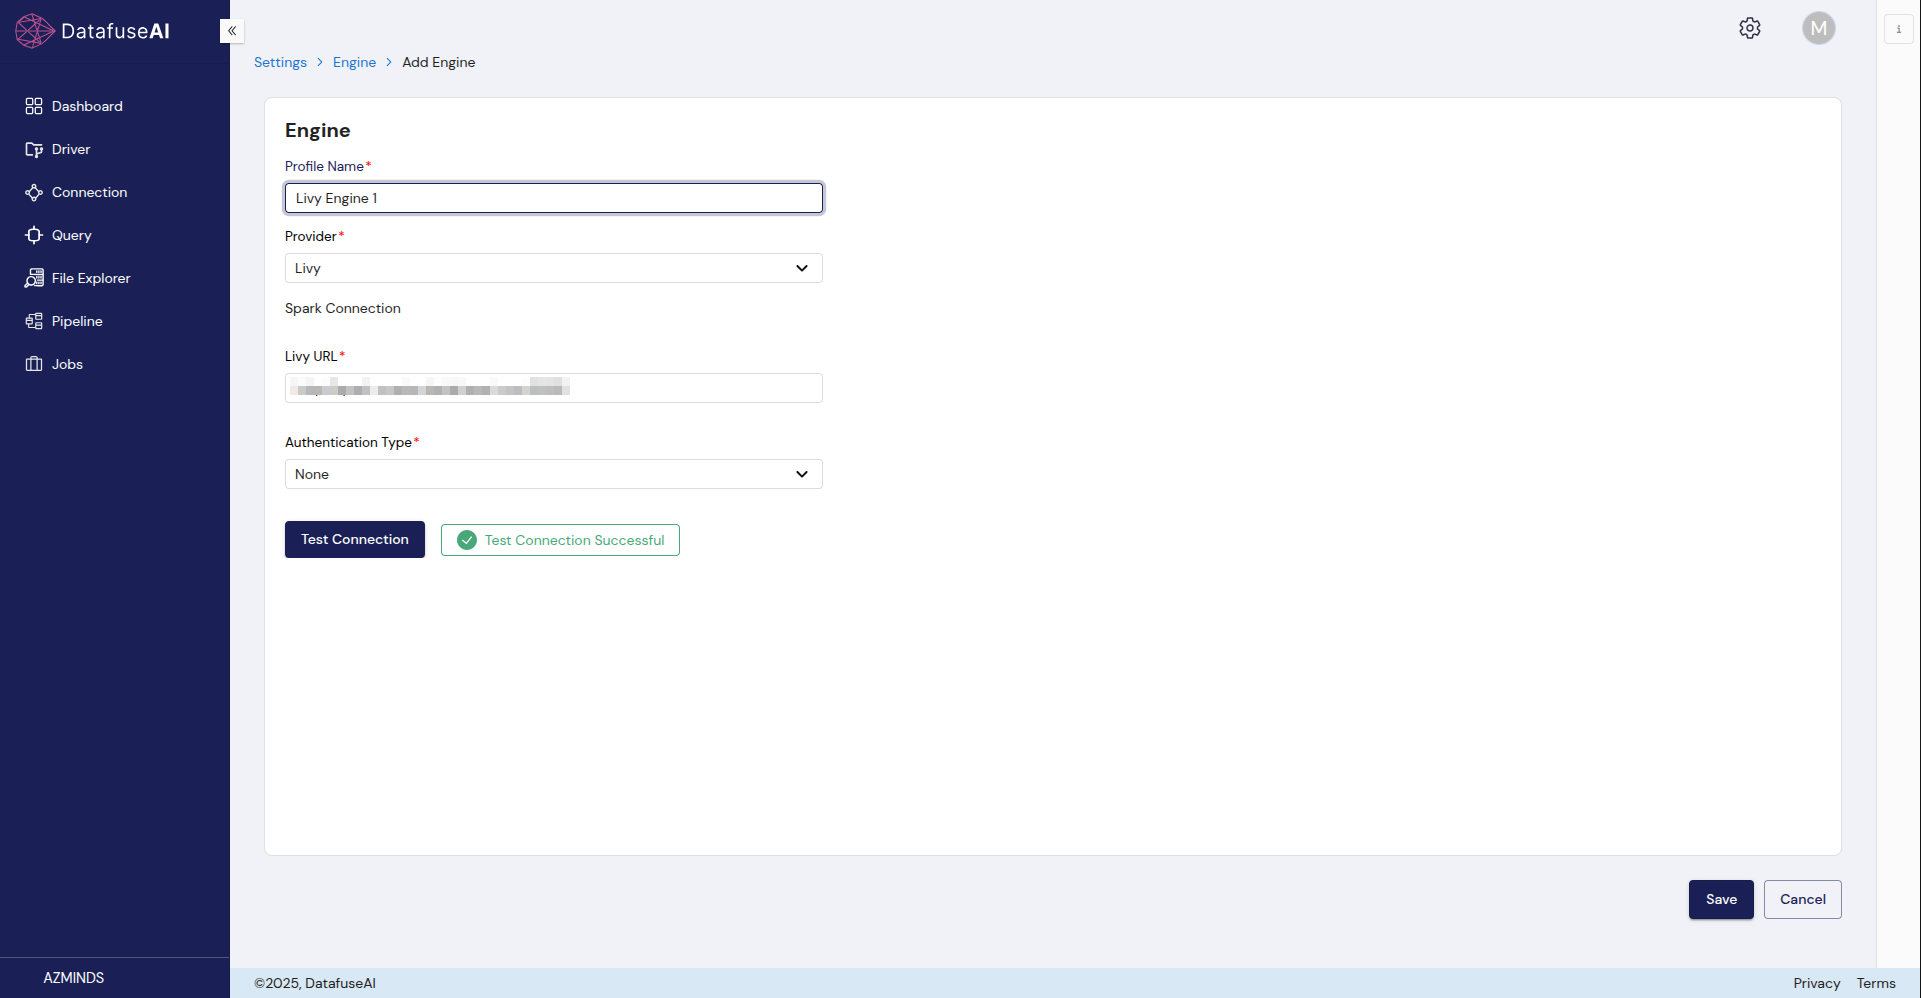Open settings via the gear icon
Screen dimensions: 1921x998
coord(1749,28)
